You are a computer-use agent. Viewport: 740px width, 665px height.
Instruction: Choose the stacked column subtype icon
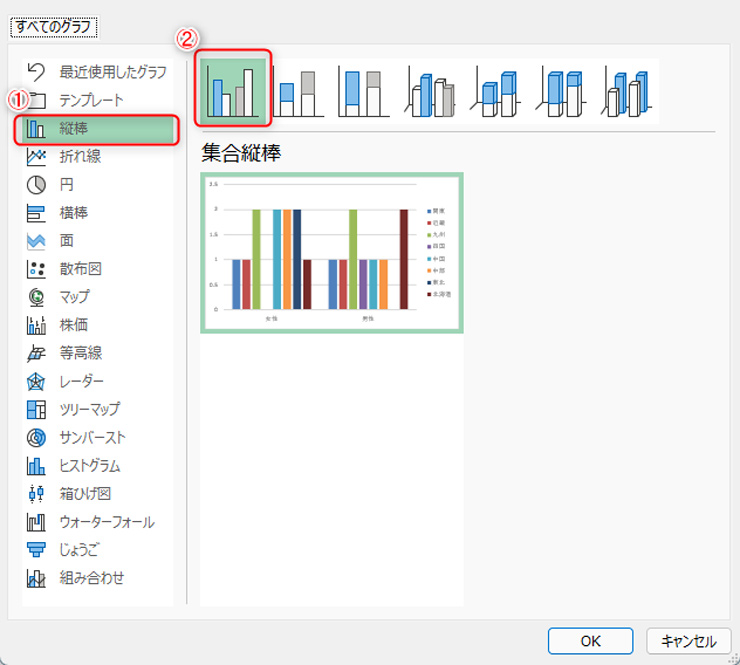pyautogui.click(x=297, y=91)
